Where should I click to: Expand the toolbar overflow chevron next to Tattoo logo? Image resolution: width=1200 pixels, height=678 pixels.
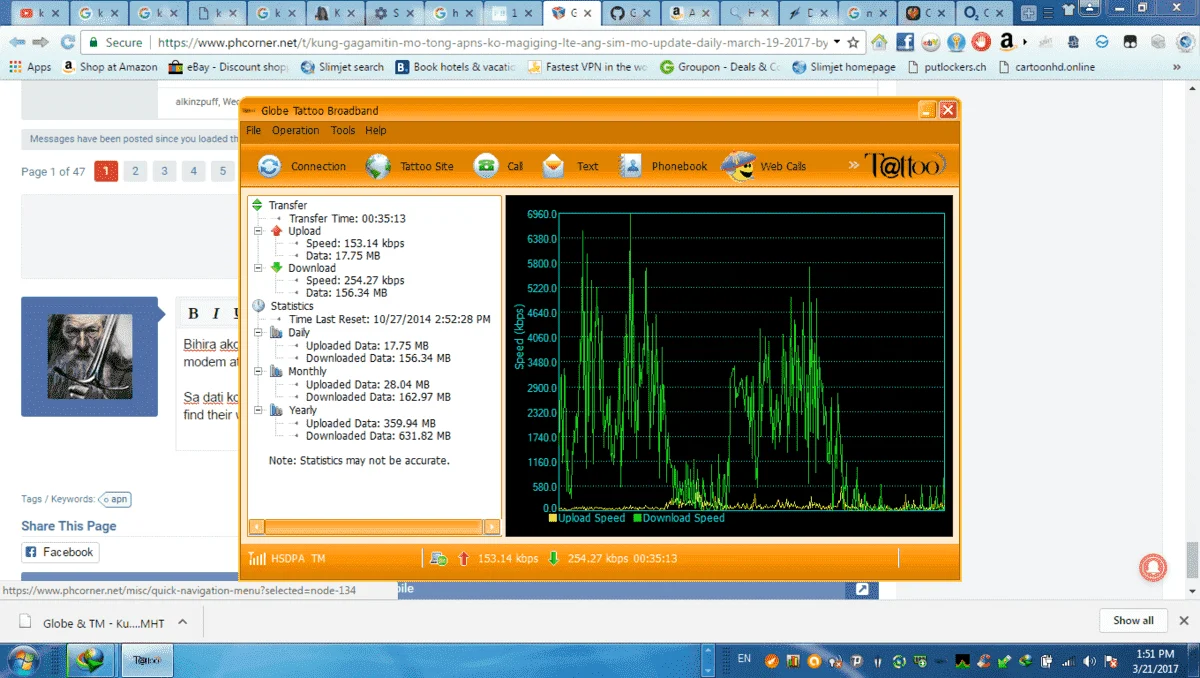point(854,166)
